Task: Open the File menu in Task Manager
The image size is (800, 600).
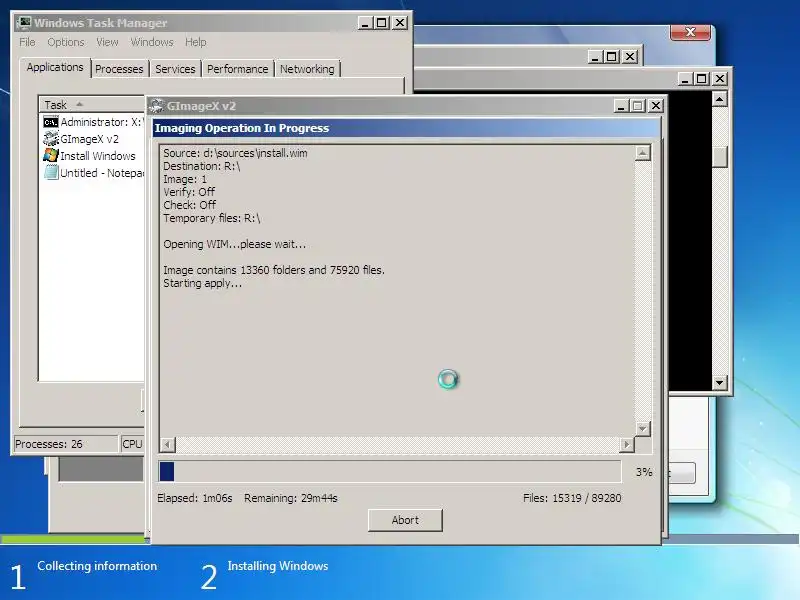Action: pos(27,42)
